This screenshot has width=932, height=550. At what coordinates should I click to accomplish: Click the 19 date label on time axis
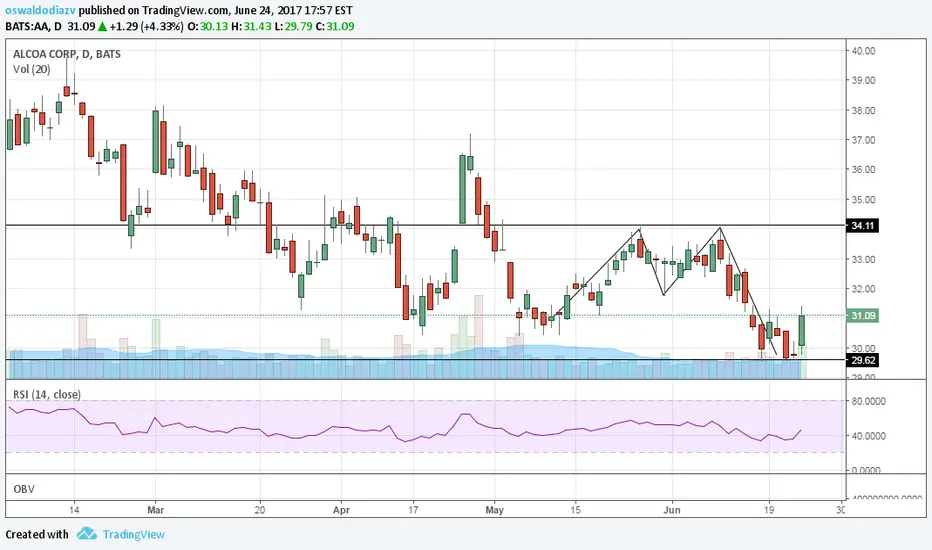tap(769, 510)
